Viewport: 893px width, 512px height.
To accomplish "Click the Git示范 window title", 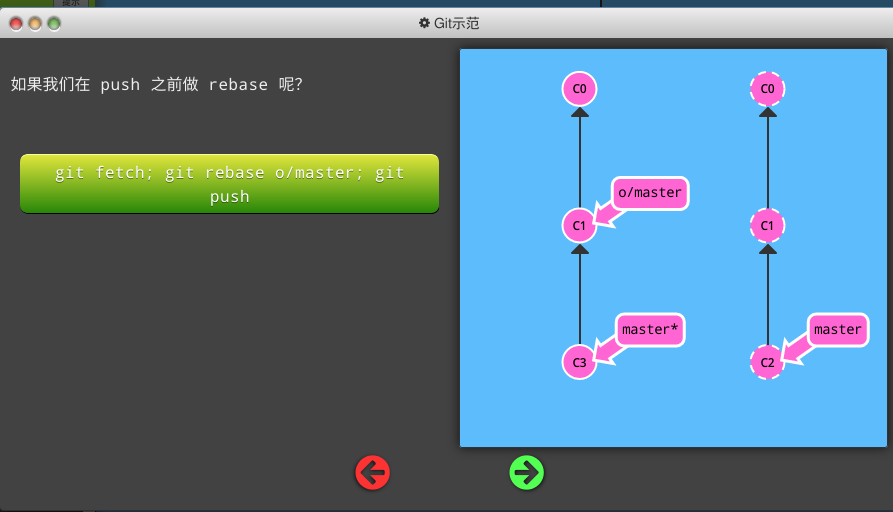I will (x=456, y=23).
